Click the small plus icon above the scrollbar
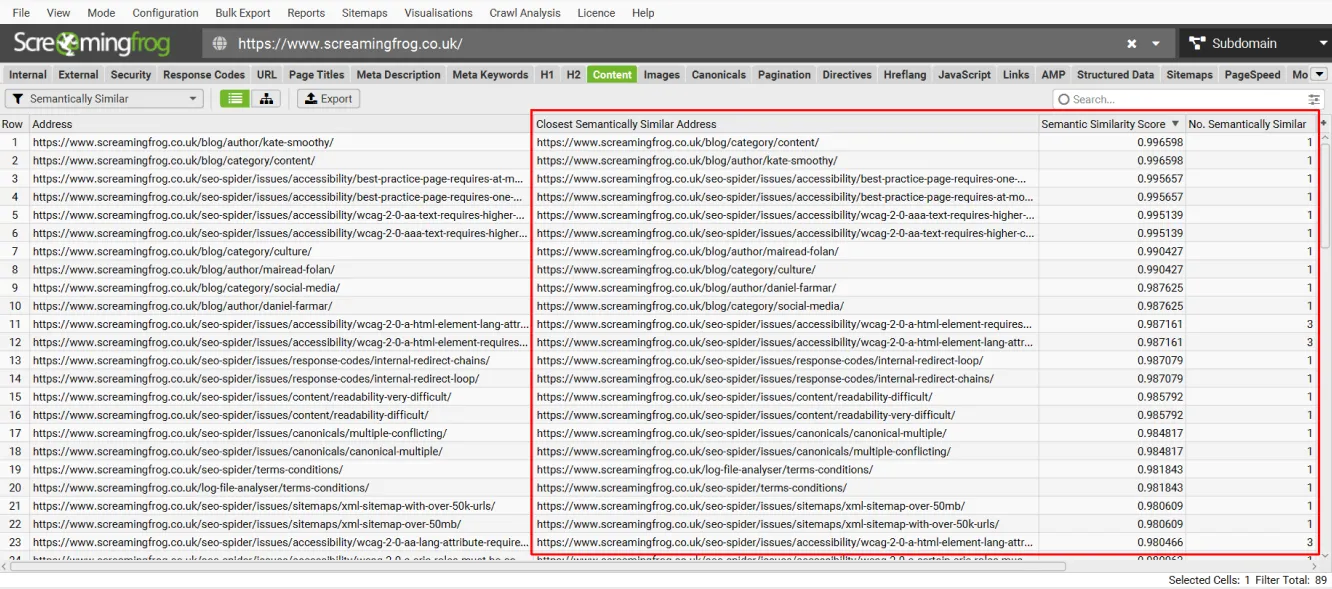Viewport: 1332px width, 589px height. pos(1324,124)
